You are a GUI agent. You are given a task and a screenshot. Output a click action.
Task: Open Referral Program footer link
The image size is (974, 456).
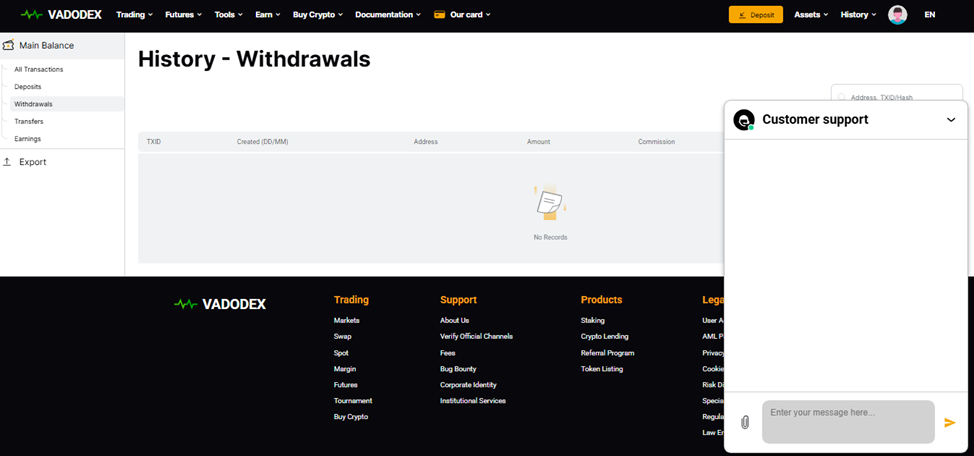[608, 353]
